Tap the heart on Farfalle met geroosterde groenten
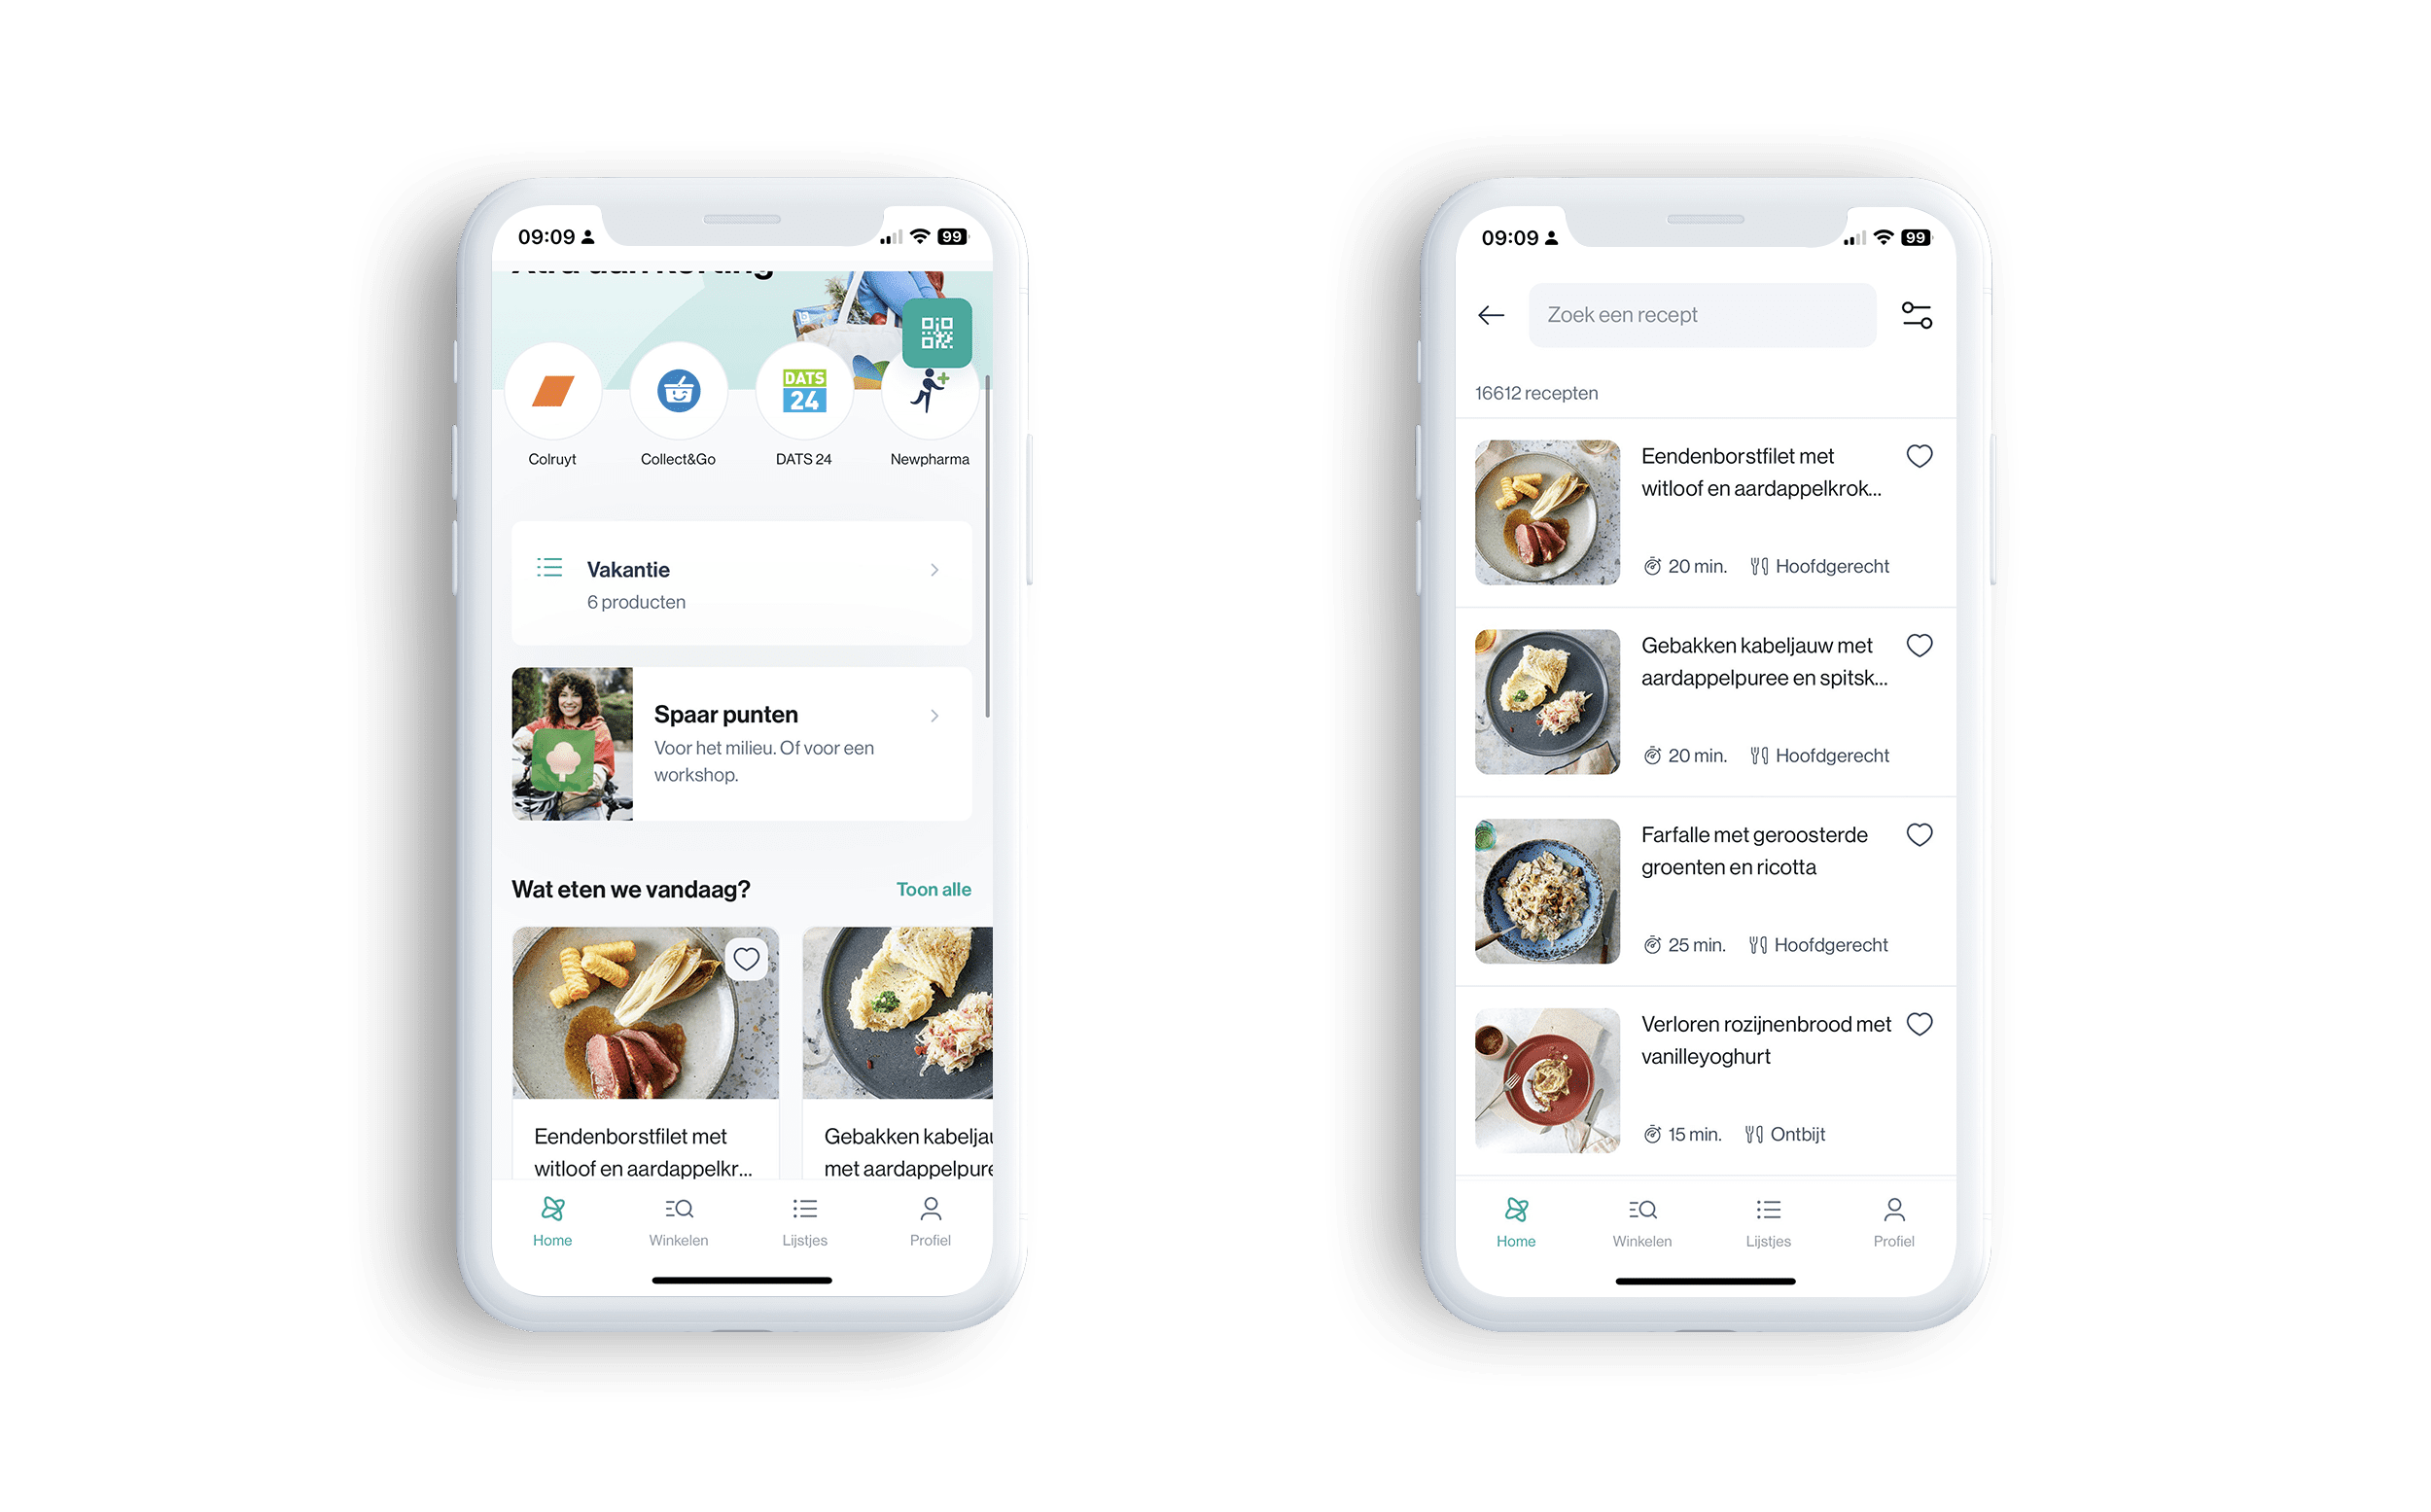Viewport: 2431px width, 1512px height. (1916, 836)
